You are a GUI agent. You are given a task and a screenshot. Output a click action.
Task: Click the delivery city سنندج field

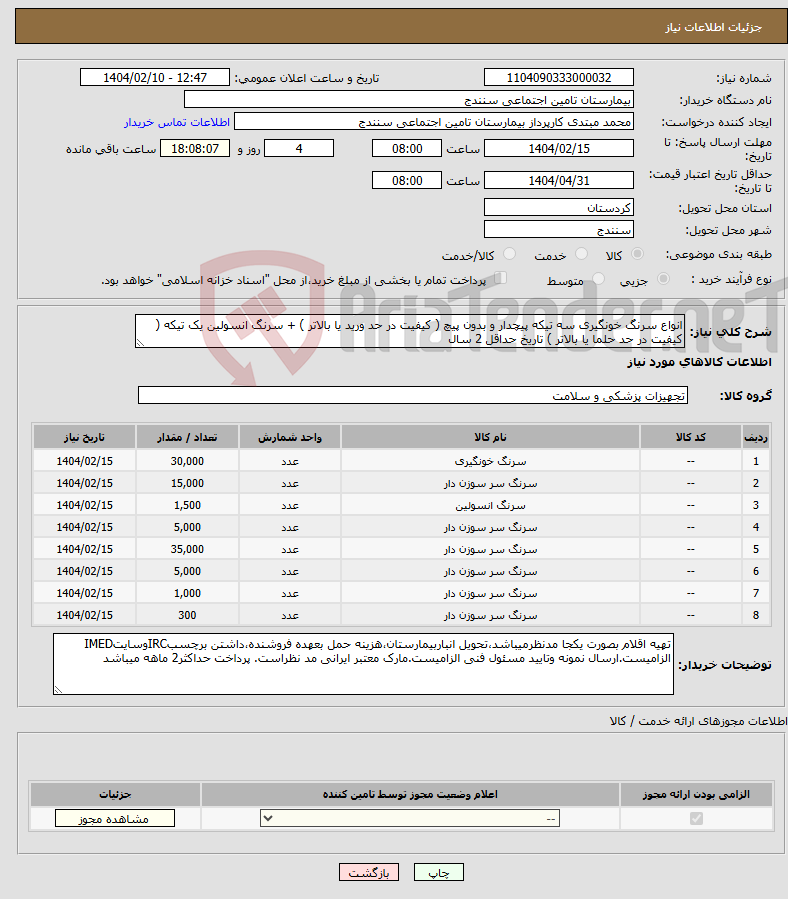559,229
